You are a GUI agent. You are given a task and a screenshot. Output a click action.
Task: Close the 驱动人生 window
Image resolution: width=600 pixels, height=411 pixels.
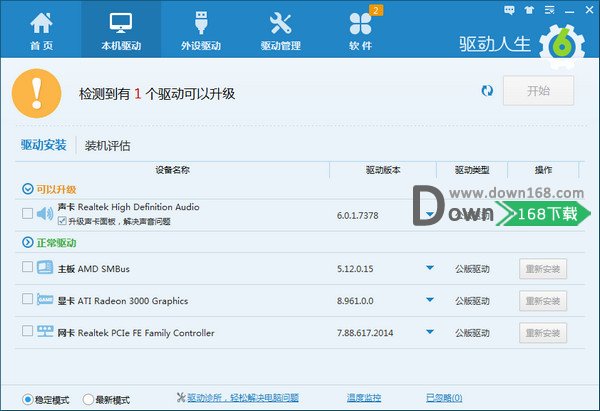(590, 10)
